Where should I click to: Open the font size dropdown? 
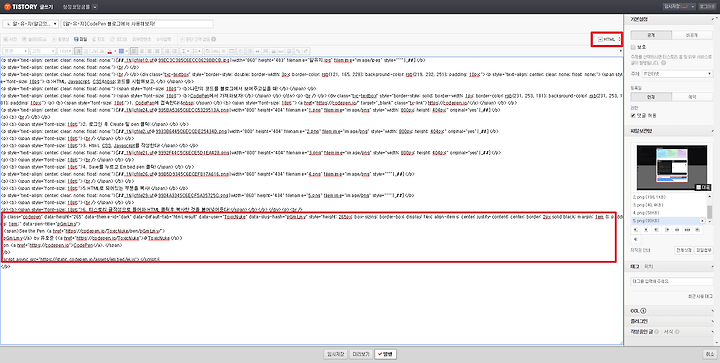click(x=65, y=51)
